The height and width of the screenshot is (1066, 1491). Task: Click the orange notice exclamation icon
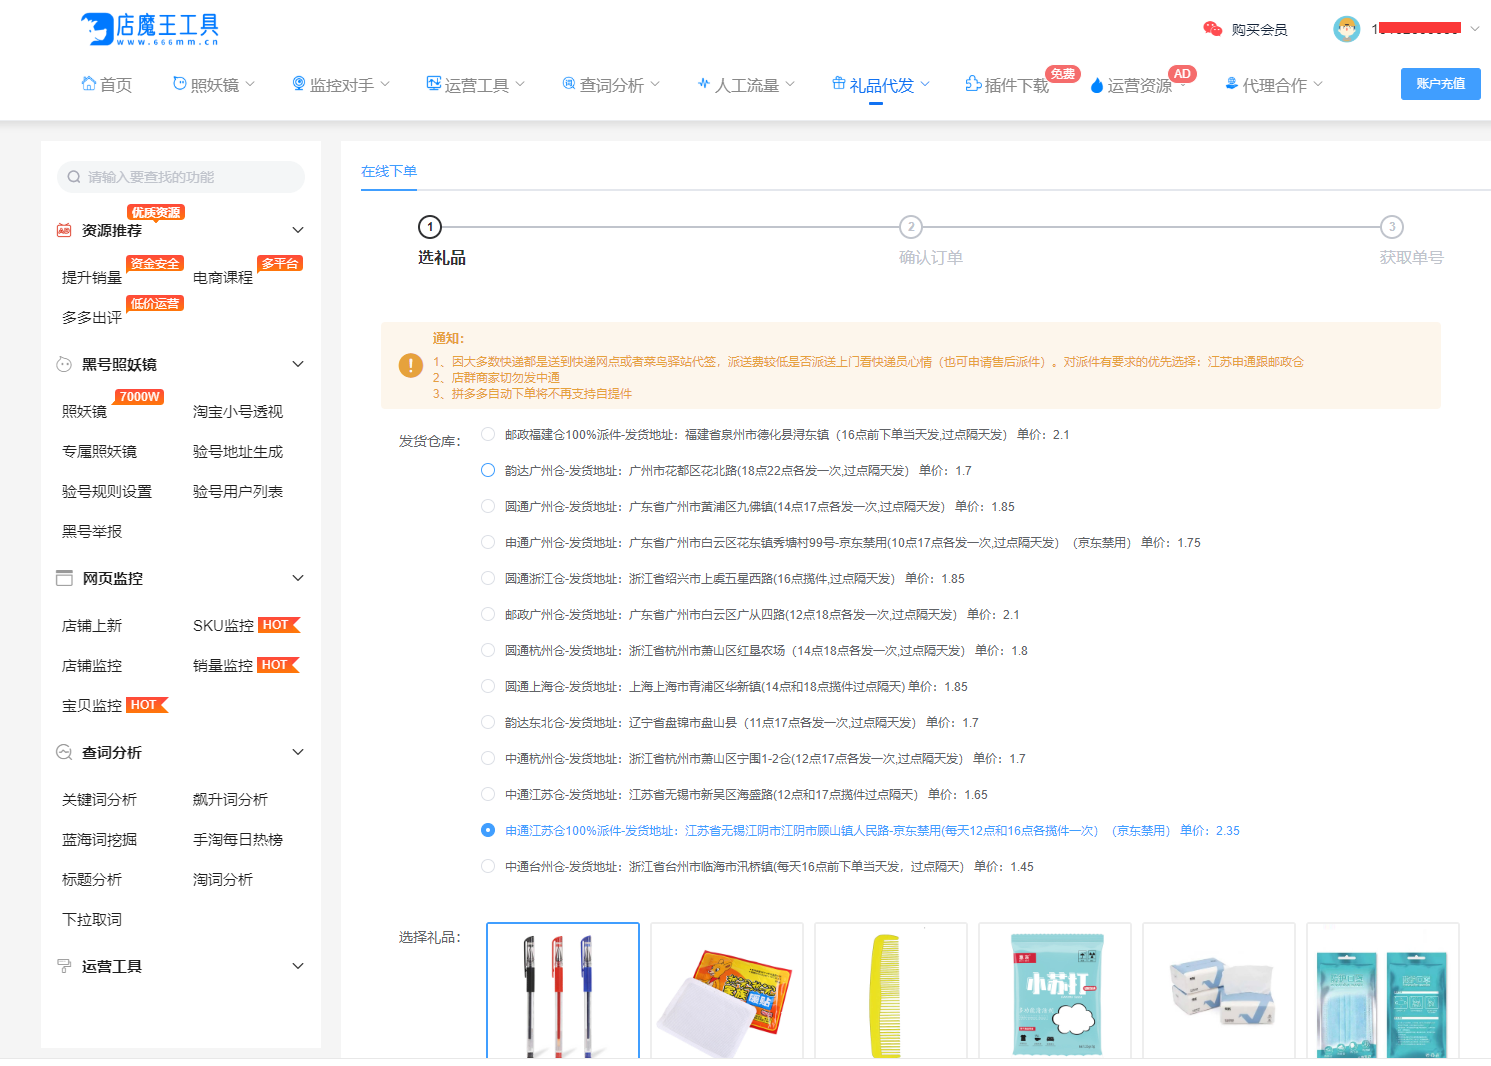tap(411, 366)
